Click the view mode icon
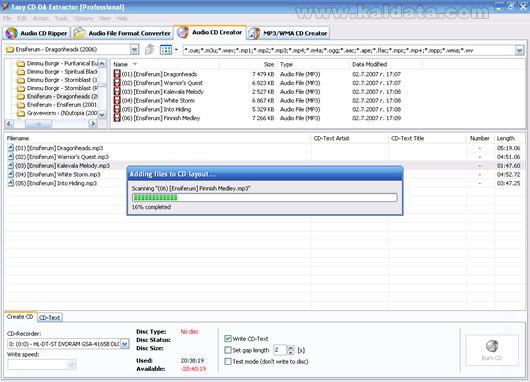 click(x=166, y=50)
